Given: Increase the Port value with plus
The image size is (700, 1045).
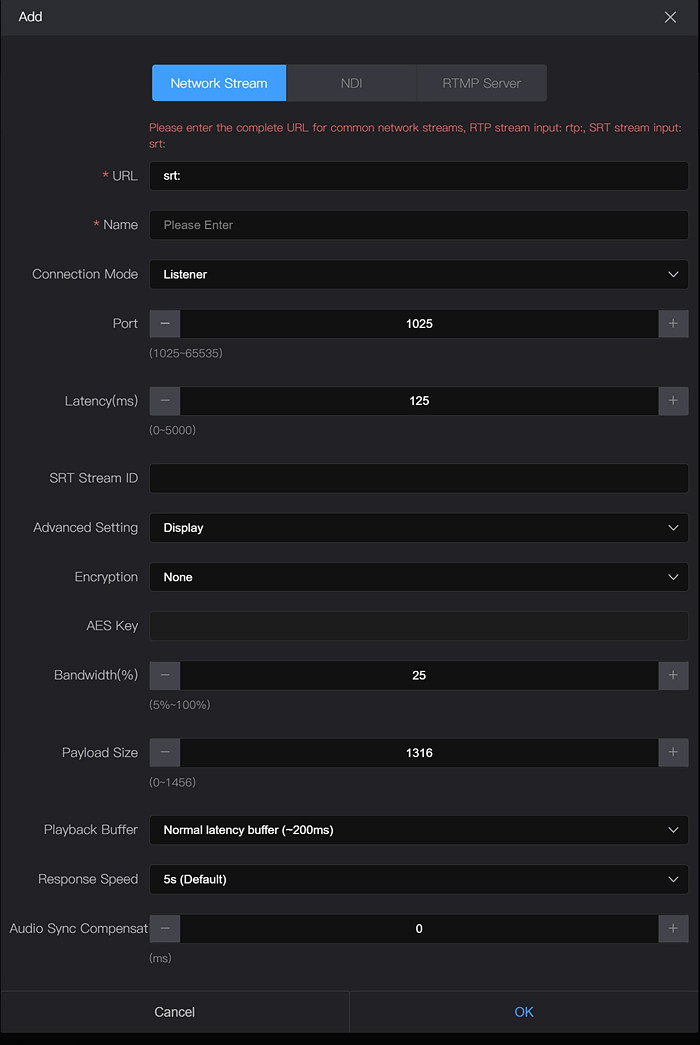Looking at the screenshot, I should [673, 324].
